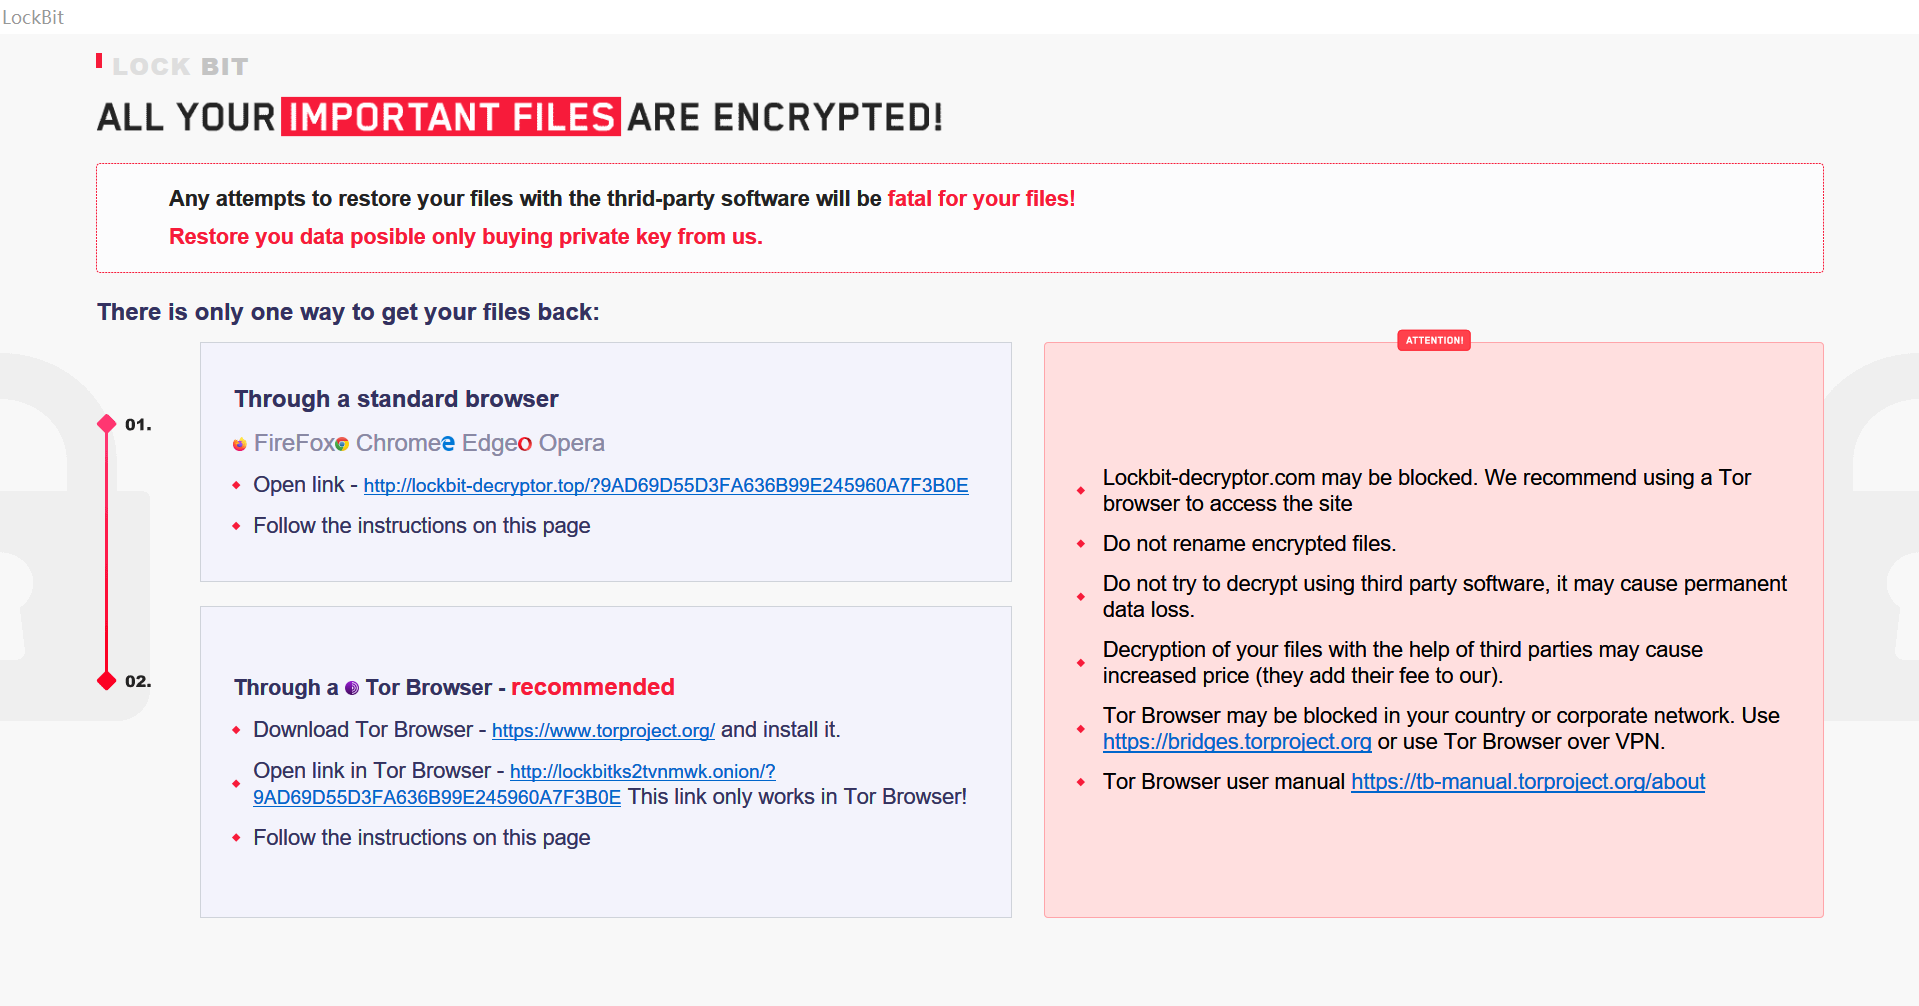Click the Edge browser icon
1919x1006 pixels.
pyautogui.click(x=448, y=443)
